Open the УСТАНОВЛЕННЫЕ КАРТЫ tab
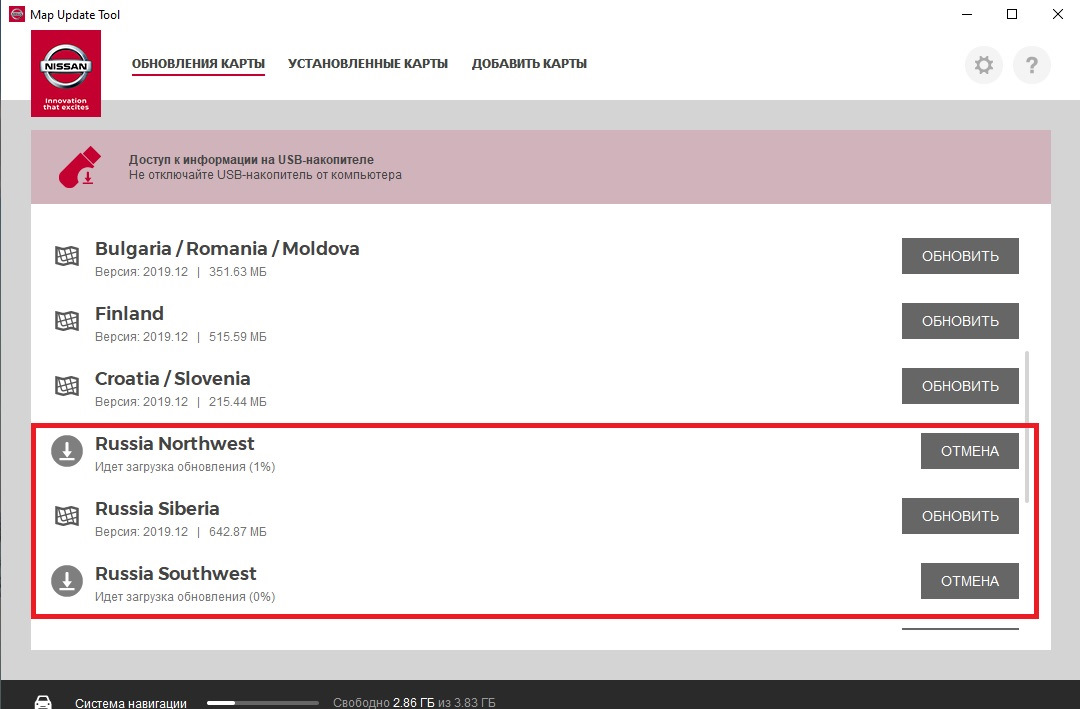This screenshot has height=709, width=1080. 368,63
